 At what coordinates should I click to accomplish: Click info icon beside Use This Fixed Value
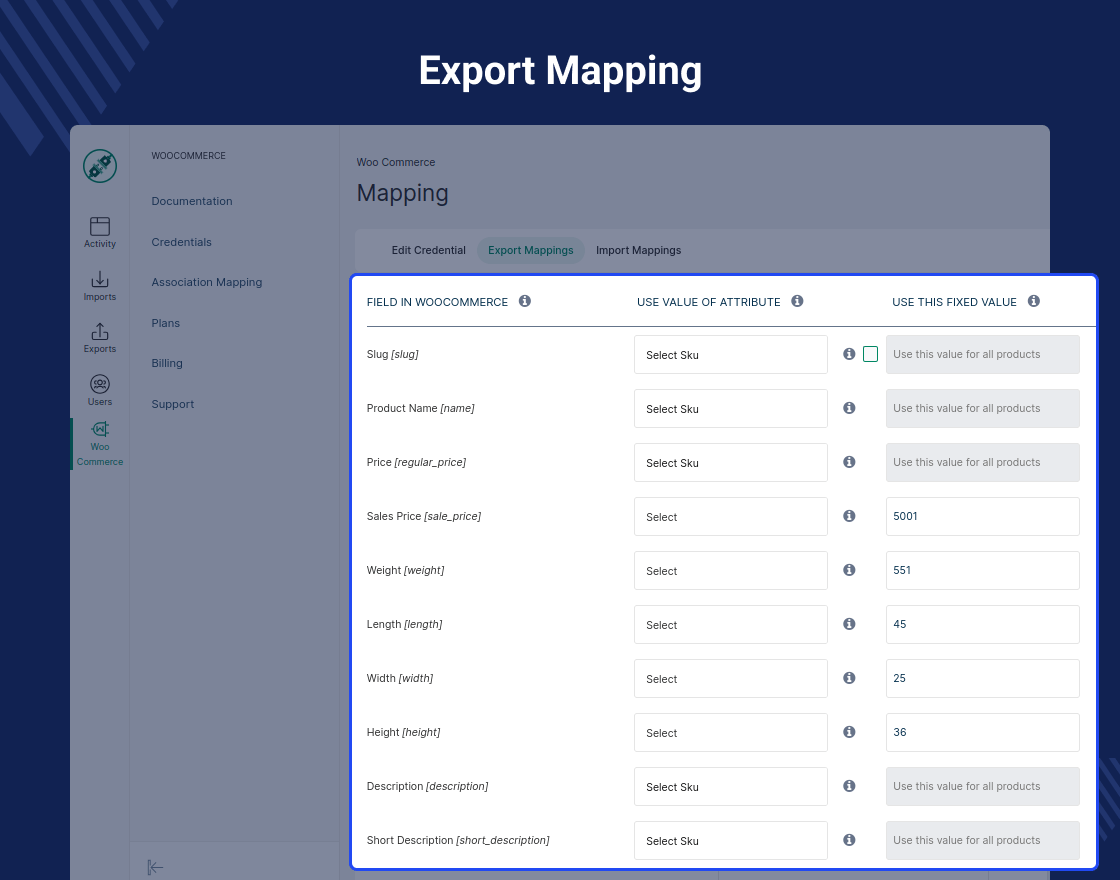[x=1034, y=301]
